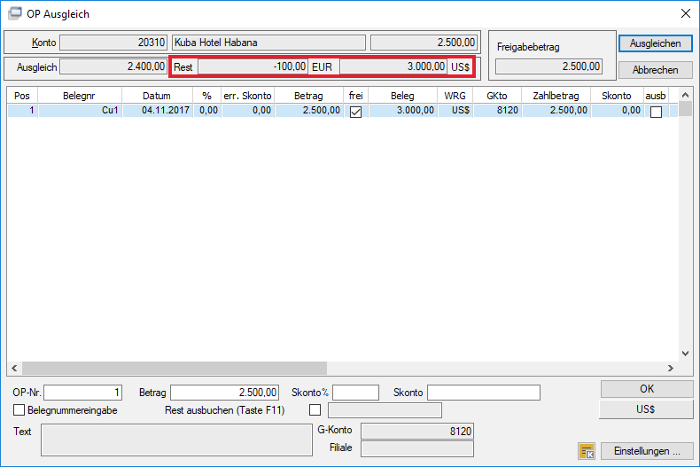700x467 pixels.
Task: Select the Cu1 Belegnr cell
Action: (x=79, y=110)
